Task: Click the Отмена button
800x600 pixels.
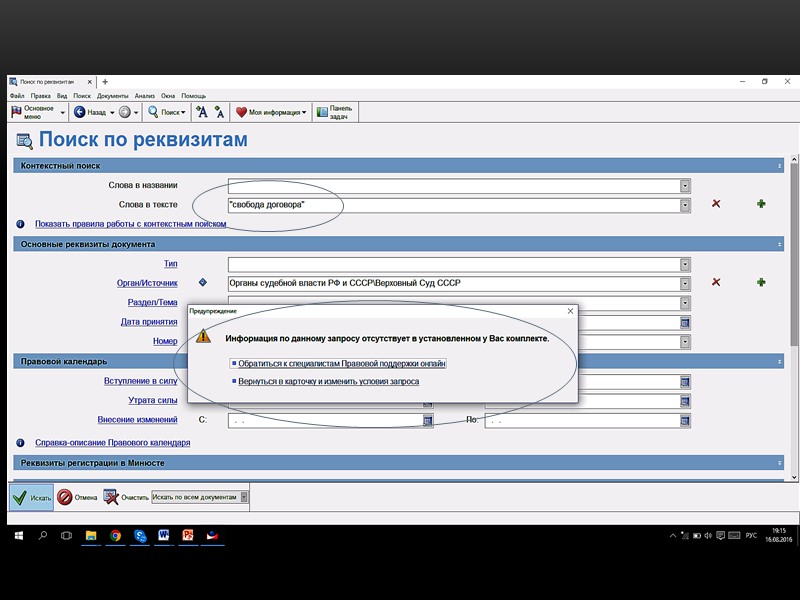Action: (x=77, y=497)
